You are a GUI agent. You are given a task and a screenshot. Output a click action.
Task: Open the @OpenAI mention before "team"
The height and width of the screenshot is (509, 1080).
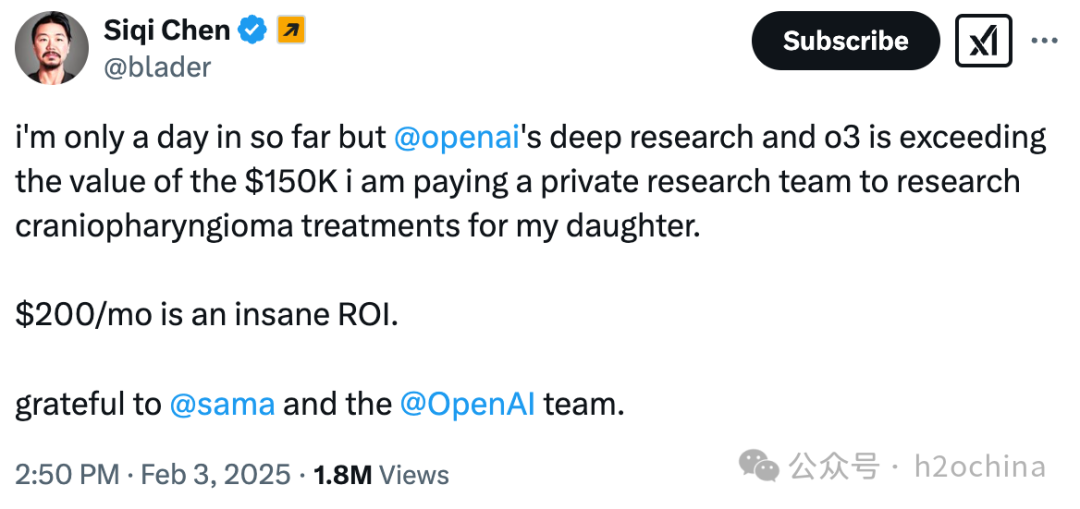click(467, 403)
